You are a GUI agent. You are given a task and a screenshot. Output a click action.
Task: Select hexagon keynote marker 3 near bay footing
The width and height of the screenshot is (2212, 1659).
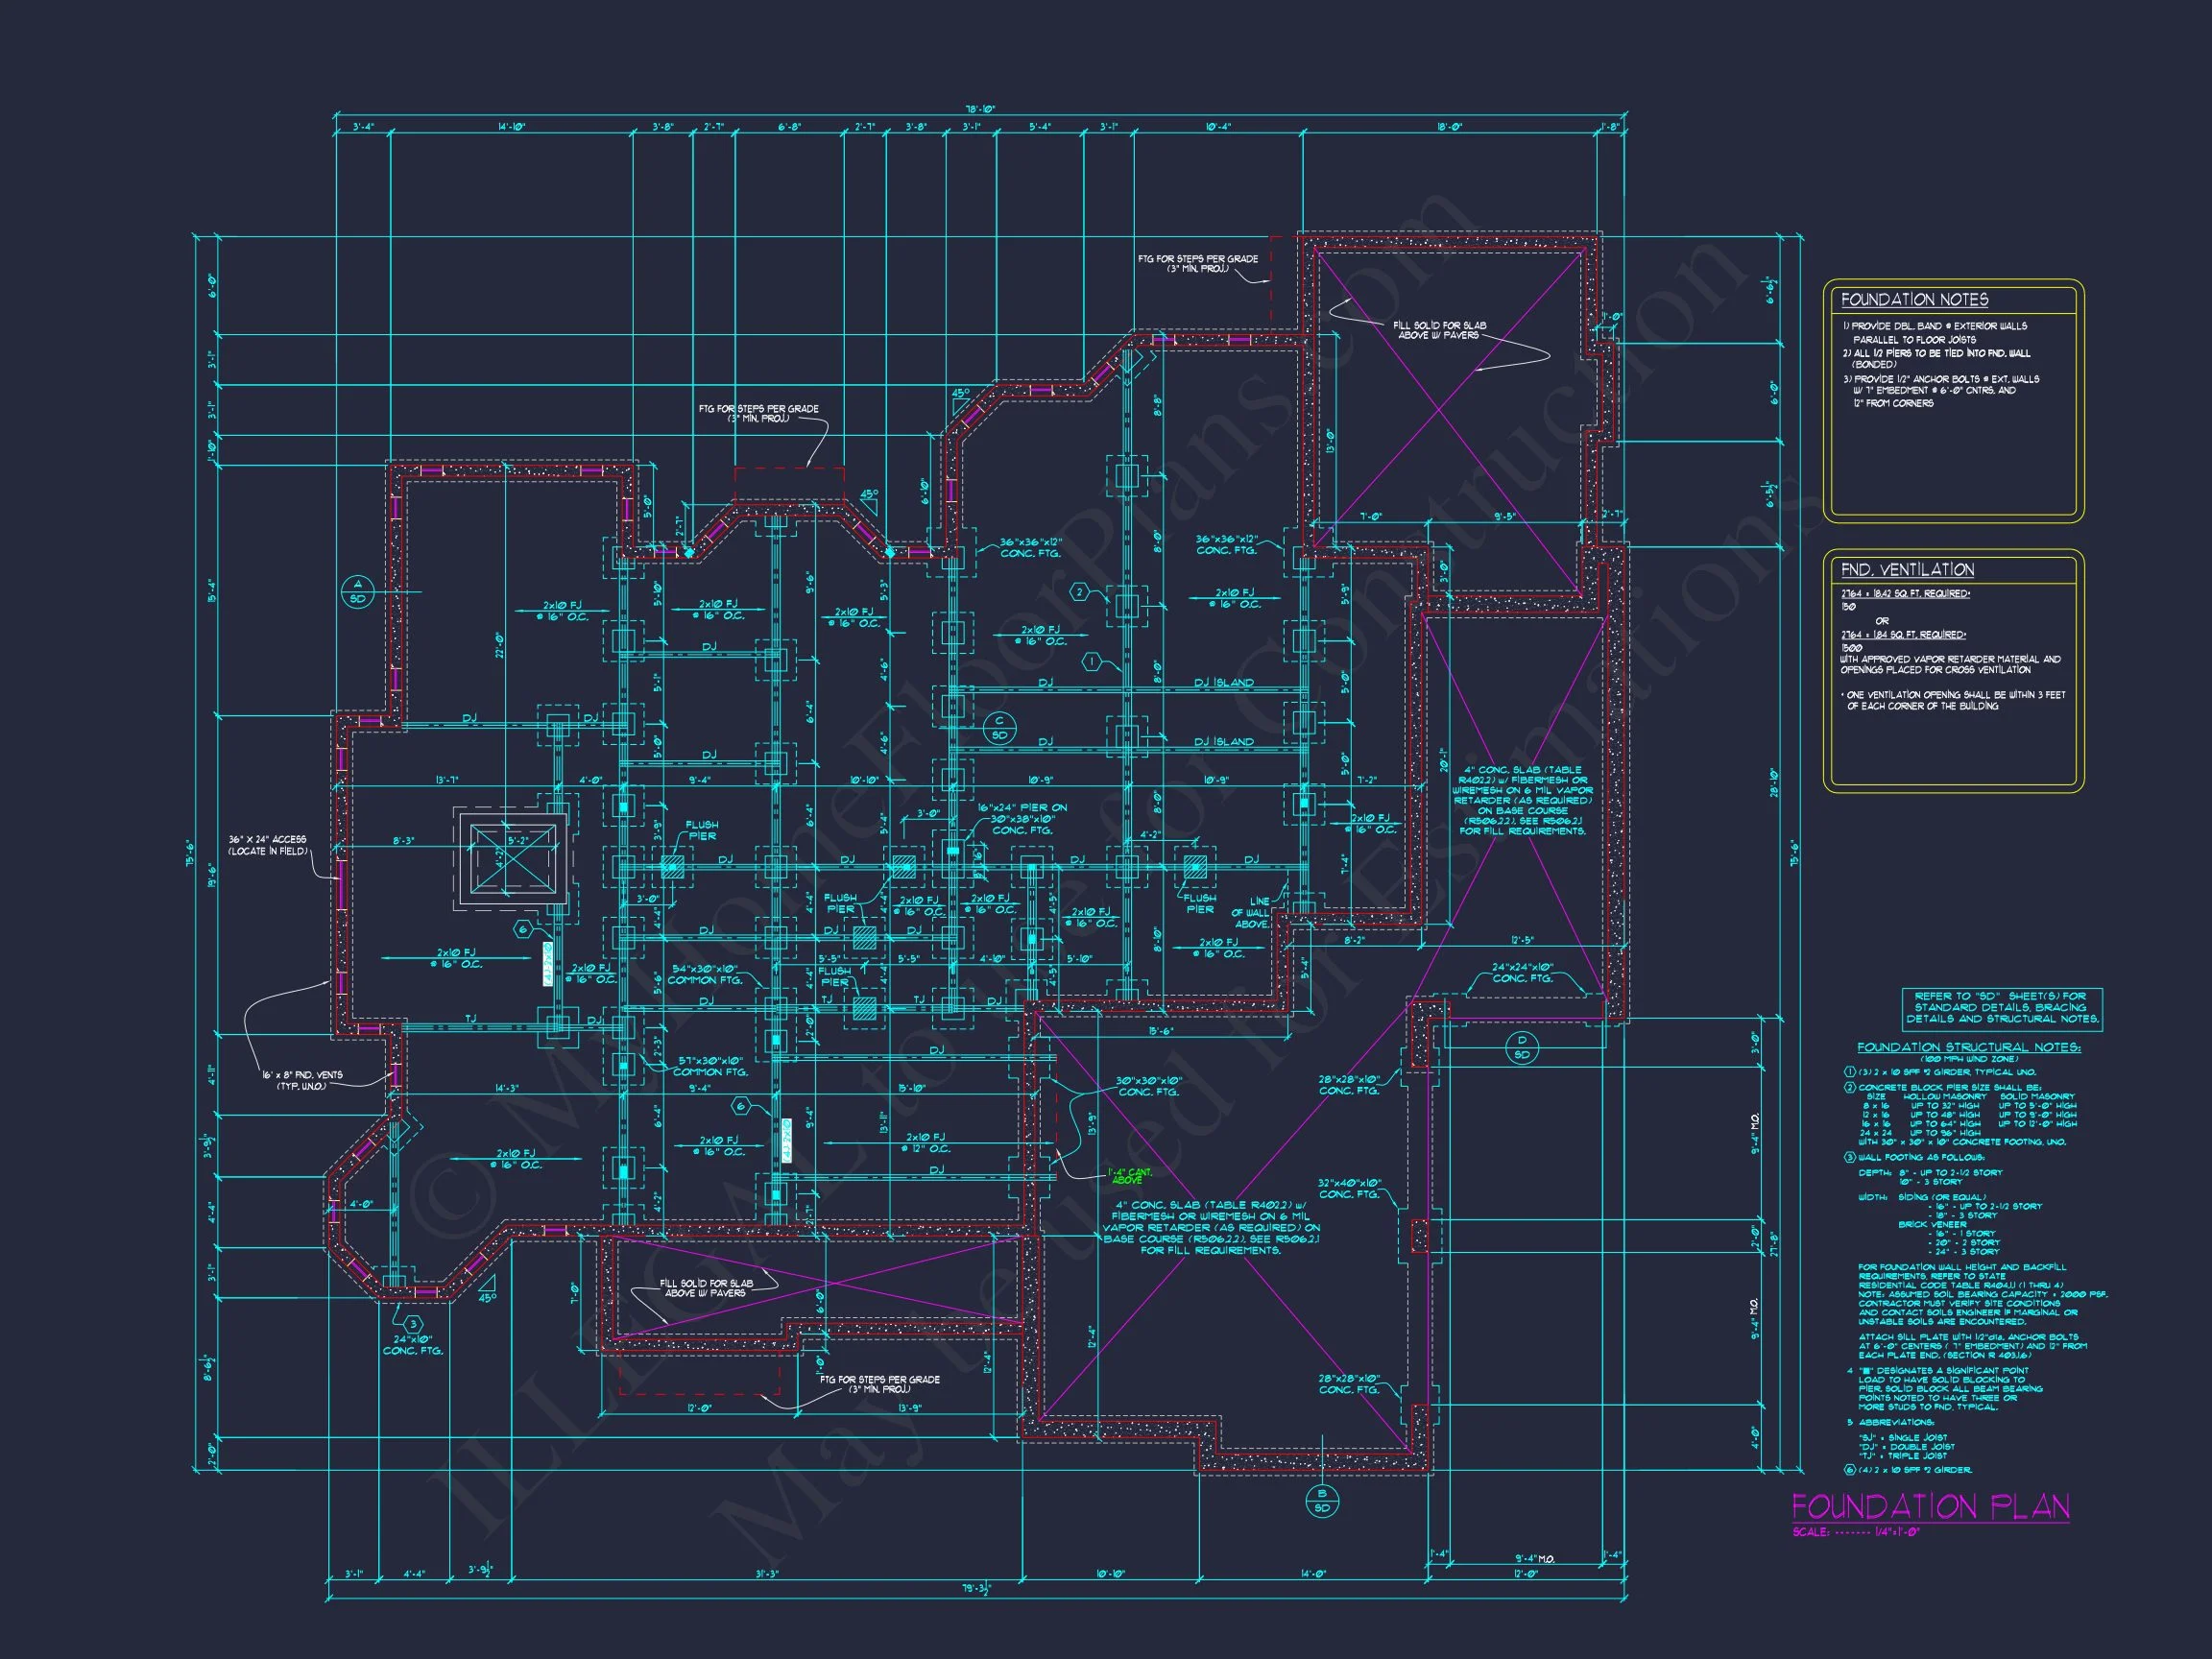pyautogui.click(x=412, y=1324)
